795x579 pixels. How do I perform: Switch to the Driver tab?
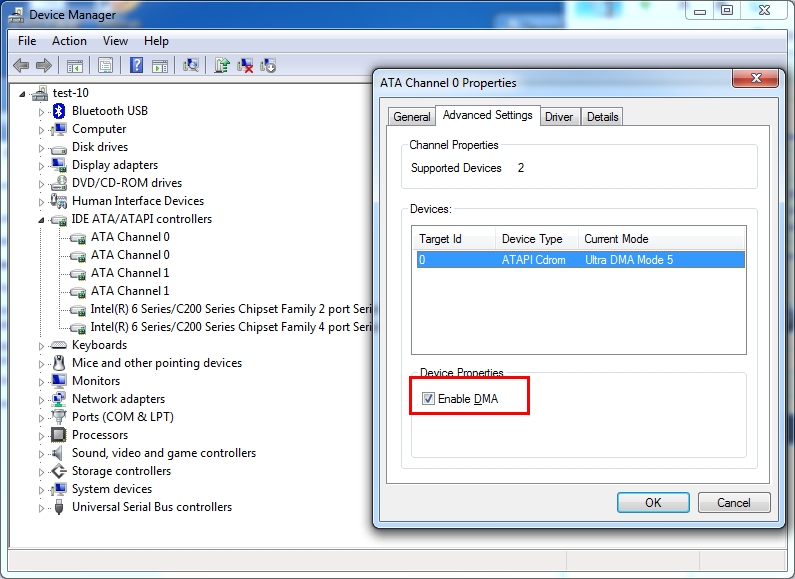559,117
